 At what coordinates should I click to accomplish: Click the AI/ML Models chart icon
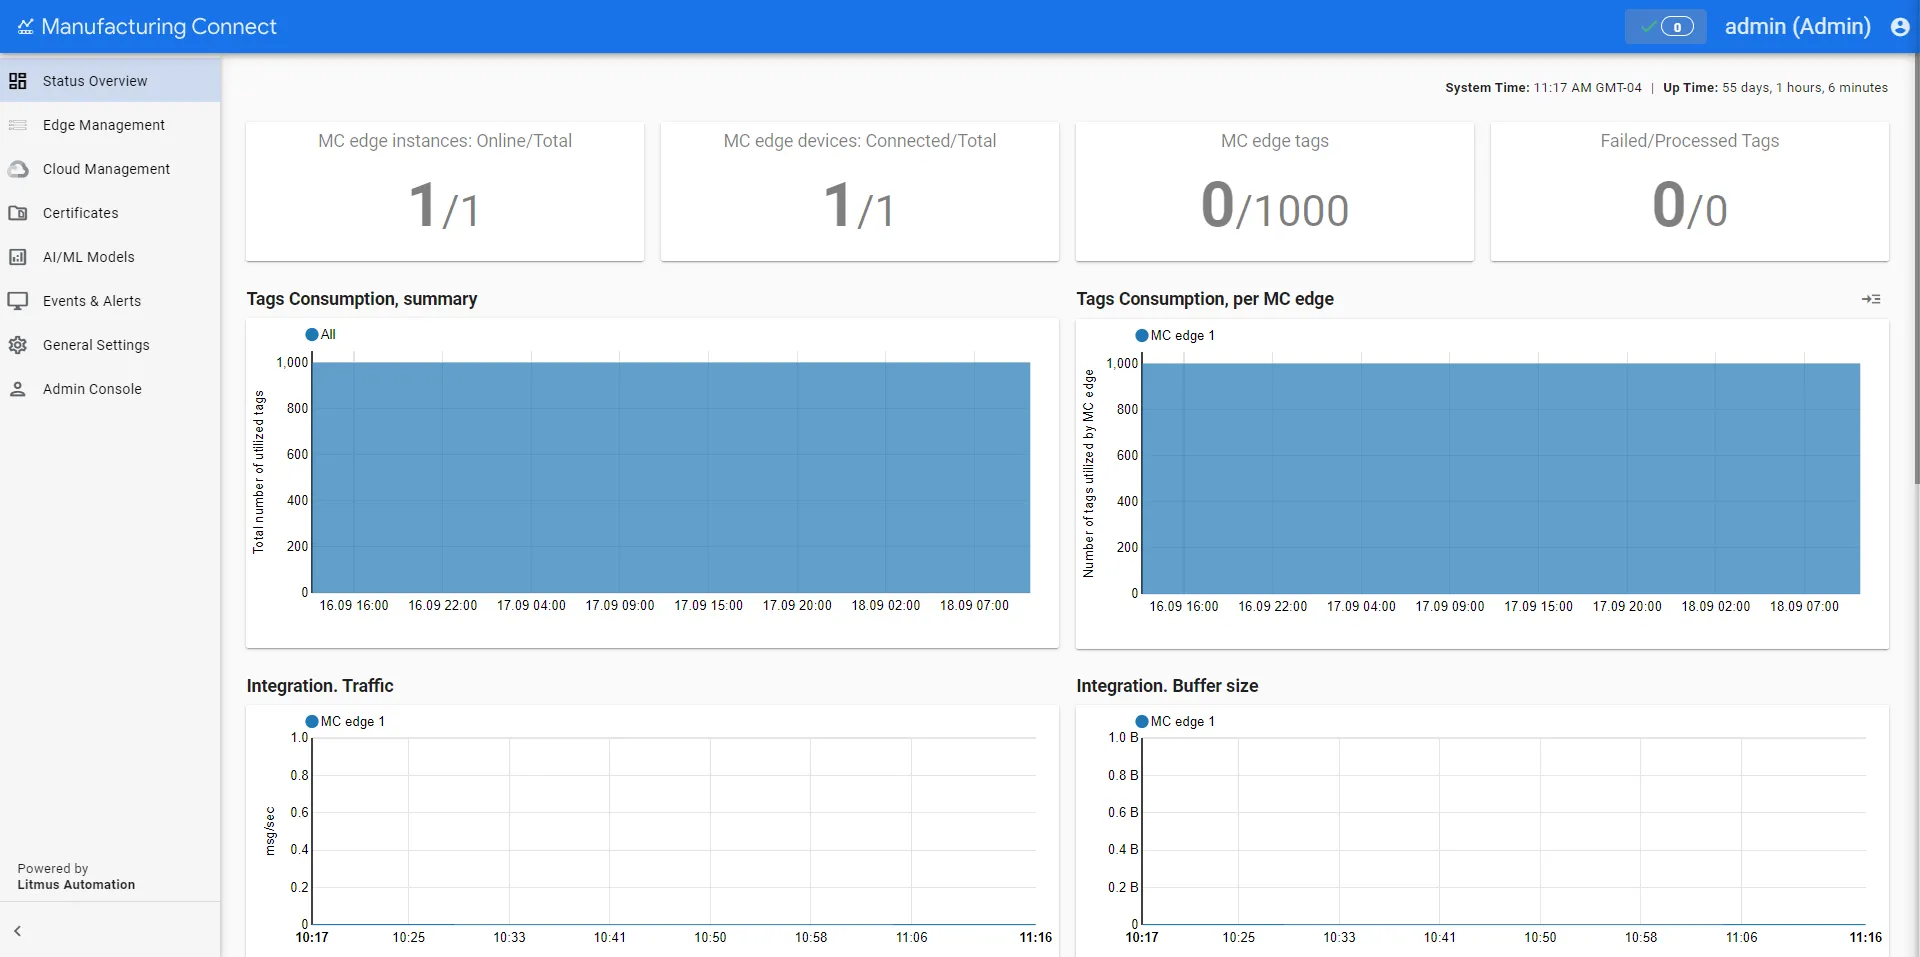18,257
